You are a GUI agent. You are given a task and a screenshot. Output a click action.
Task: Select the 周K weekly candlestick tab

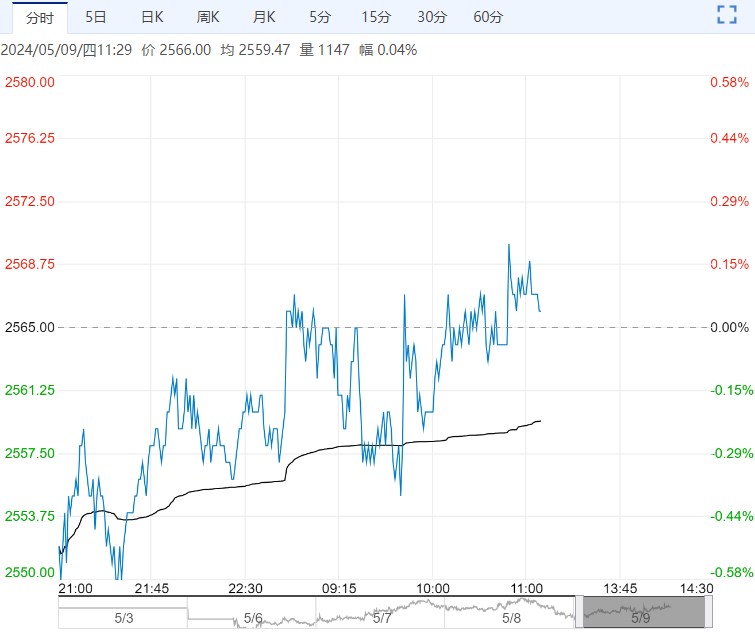(x=208, y=17)
